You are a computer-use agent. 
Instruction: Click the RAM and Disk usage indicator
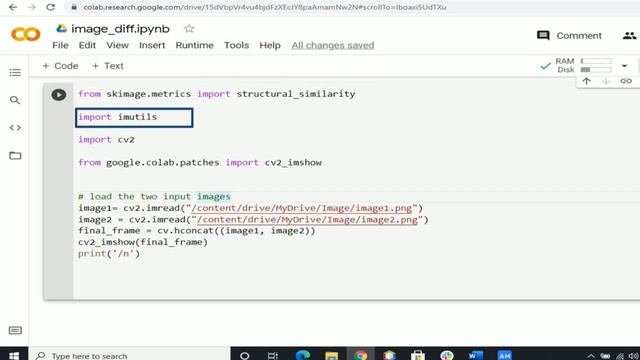coord(584,65)
